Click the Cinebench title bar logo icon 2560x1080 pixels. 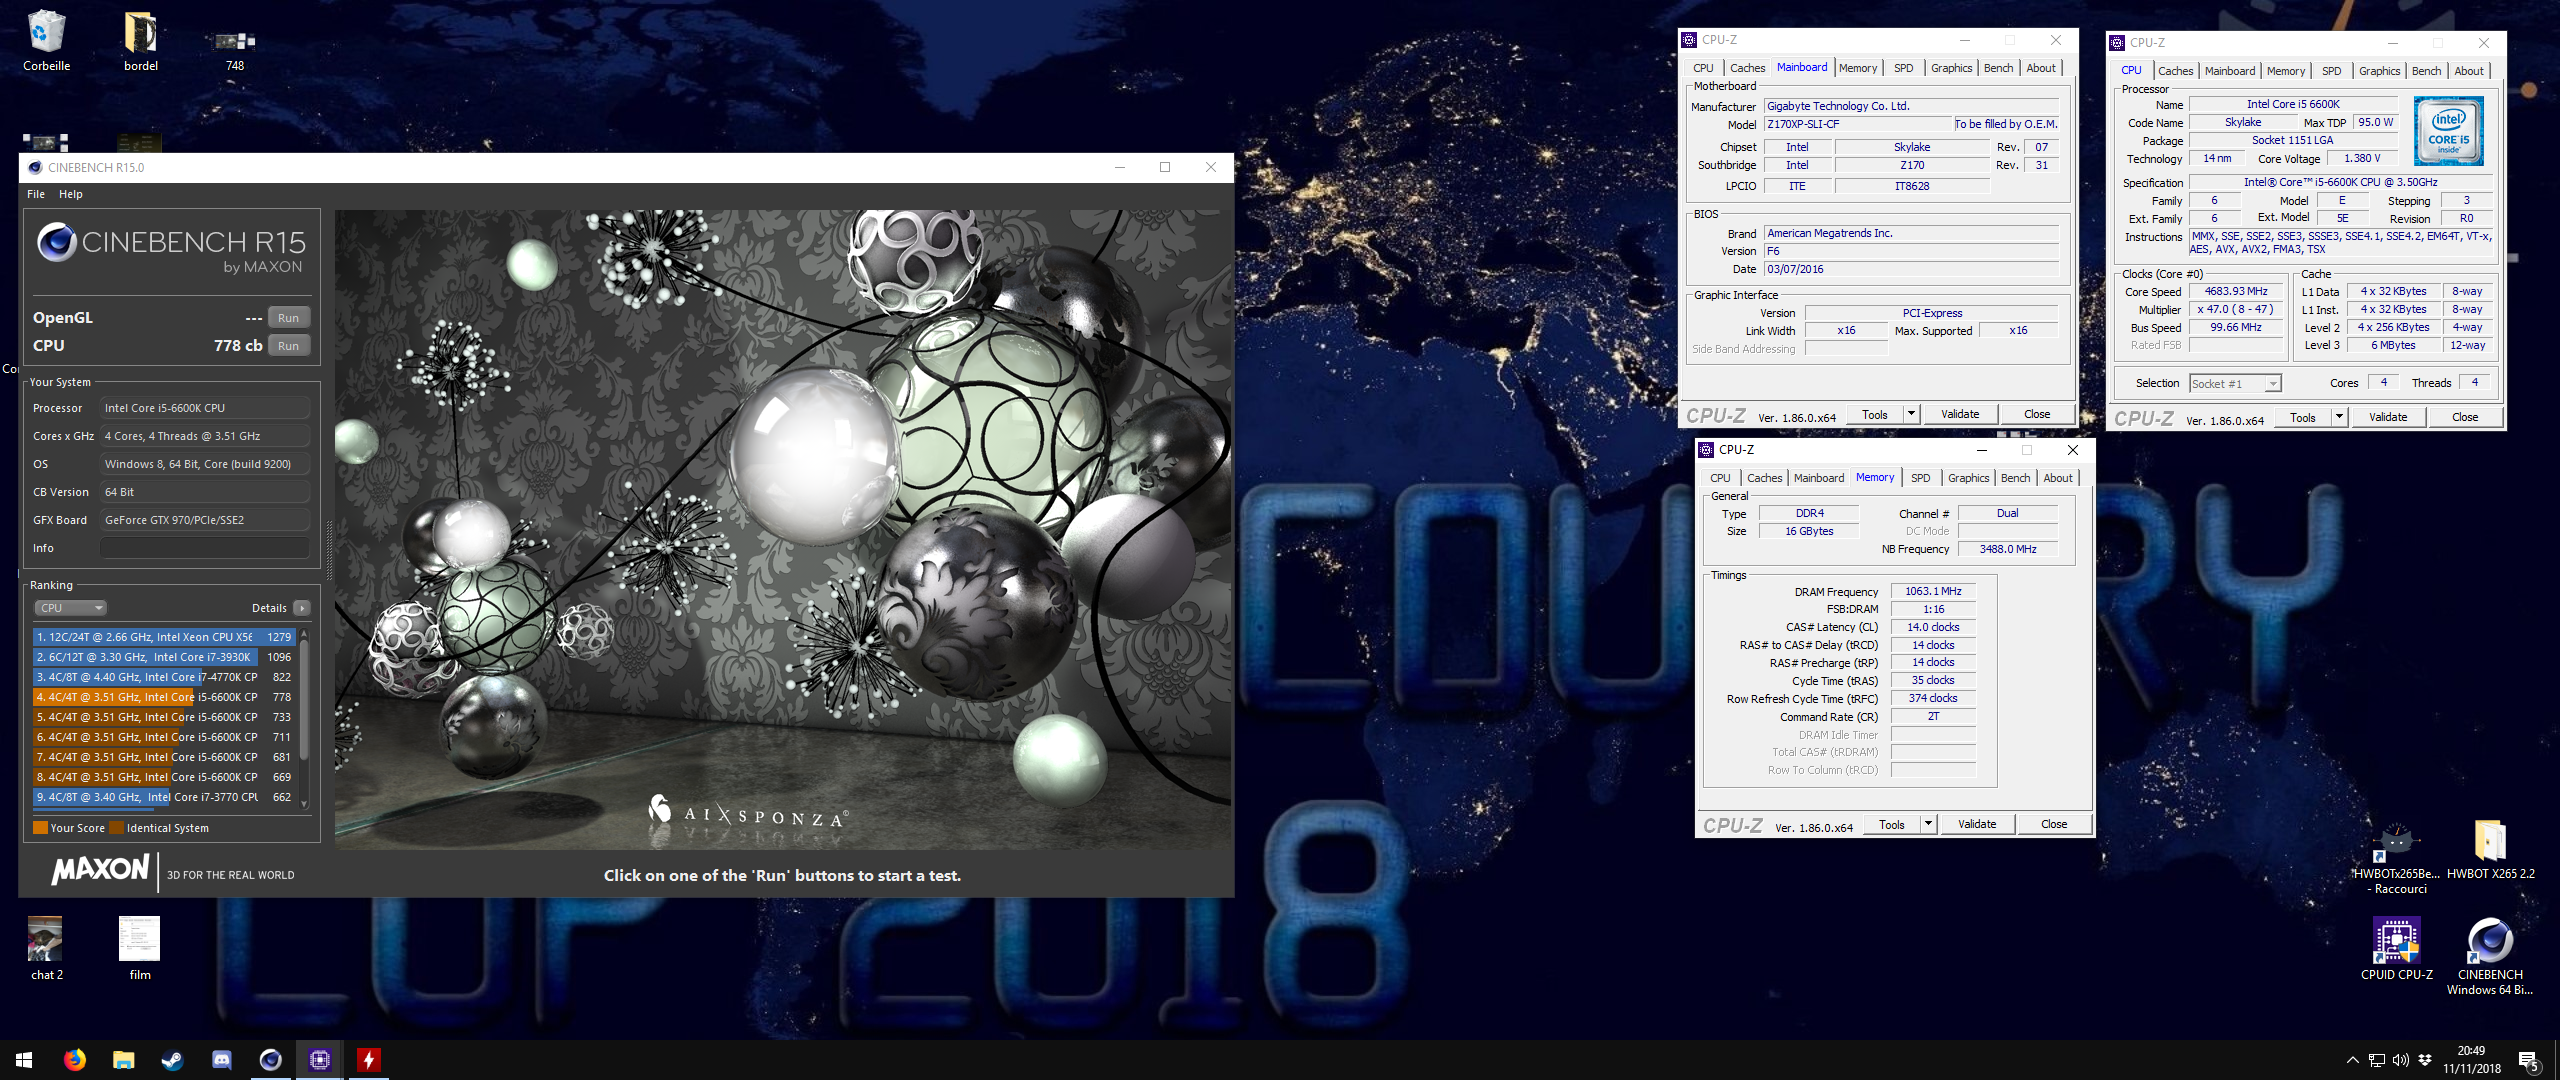coord(35,167)
